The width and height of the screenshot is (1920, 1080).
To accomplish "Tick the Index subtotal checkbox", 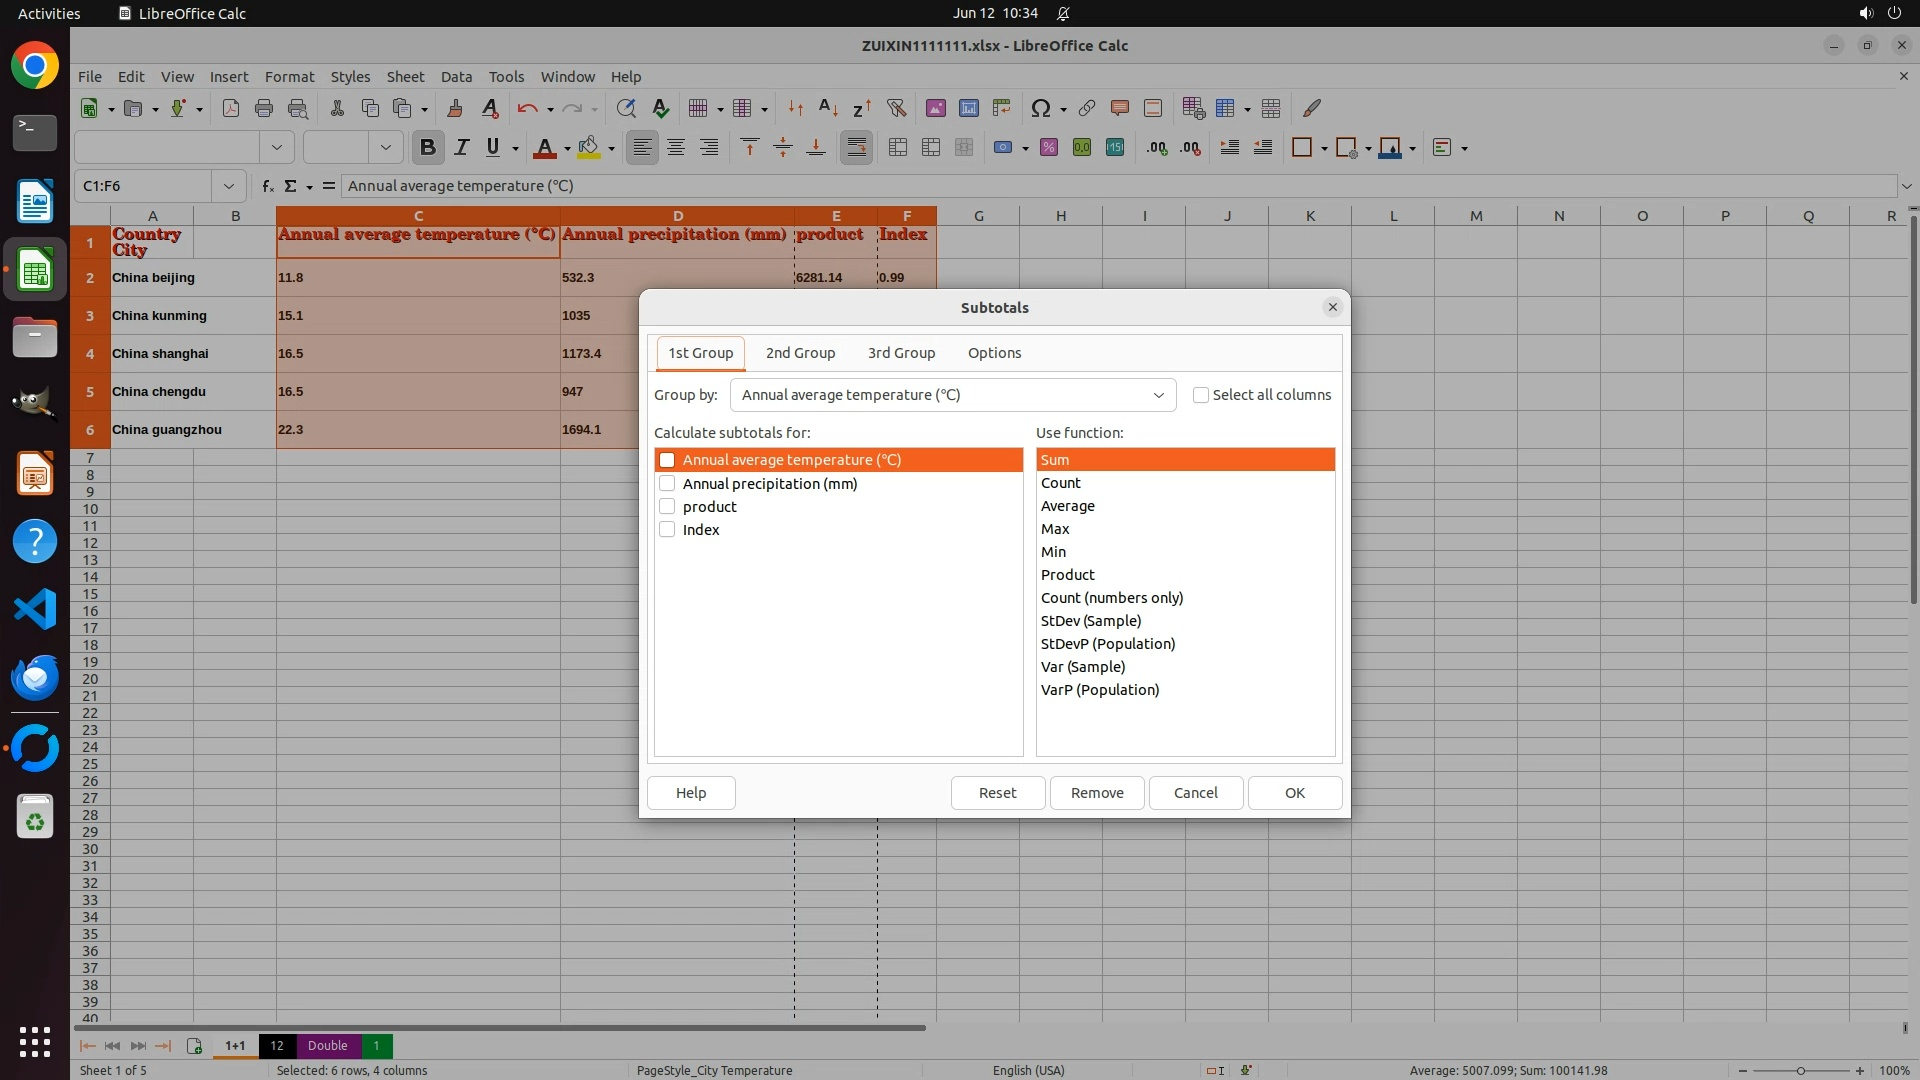I will 667,530.
